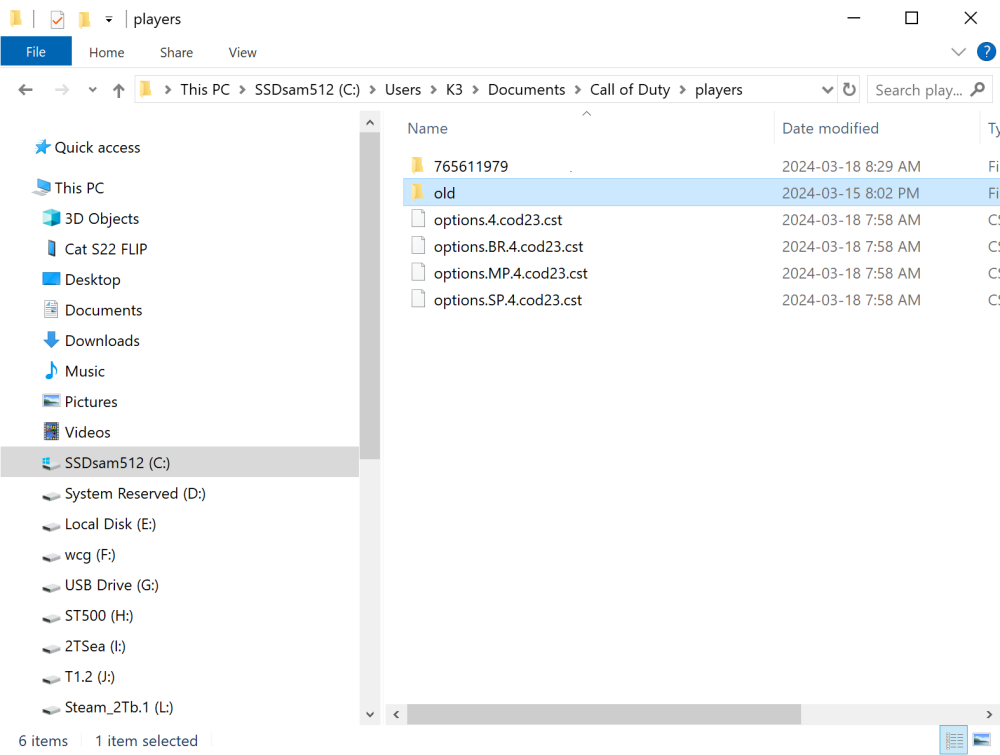1000x755 pixels.
Task: Open the File menu
Action: point(36,52)
